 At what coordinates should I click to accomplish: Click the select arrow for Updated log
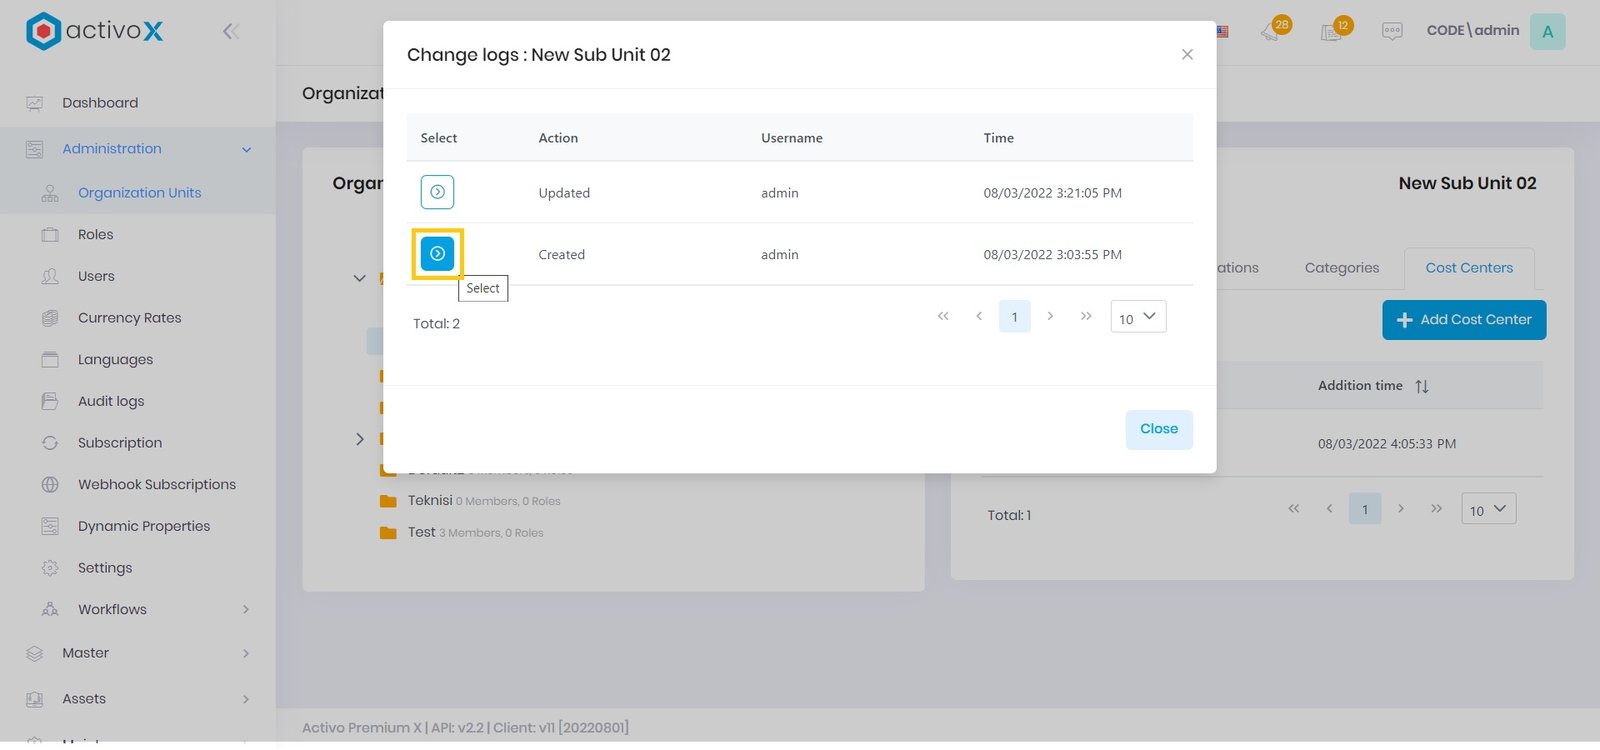[x=437, y=192]
